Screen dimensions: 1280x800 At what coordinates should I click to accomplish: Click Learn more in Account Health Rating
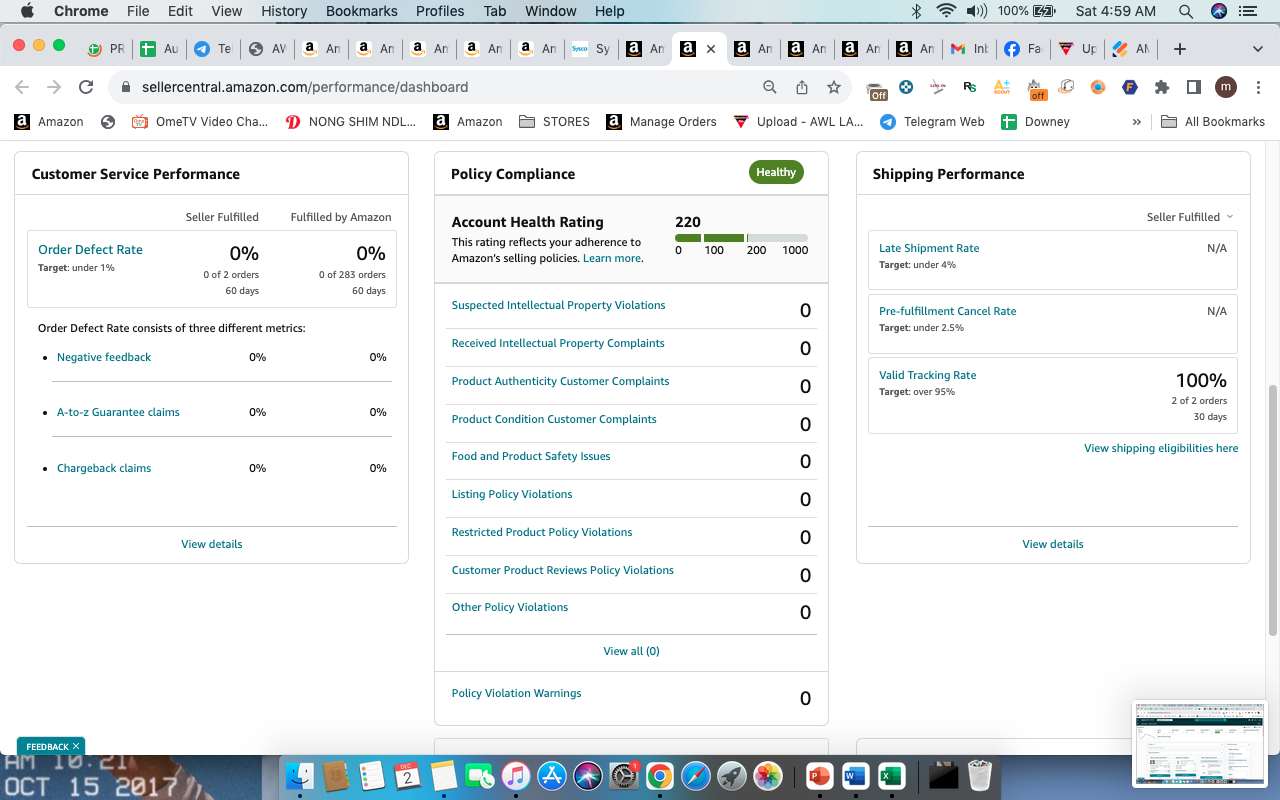click(612, 258)
